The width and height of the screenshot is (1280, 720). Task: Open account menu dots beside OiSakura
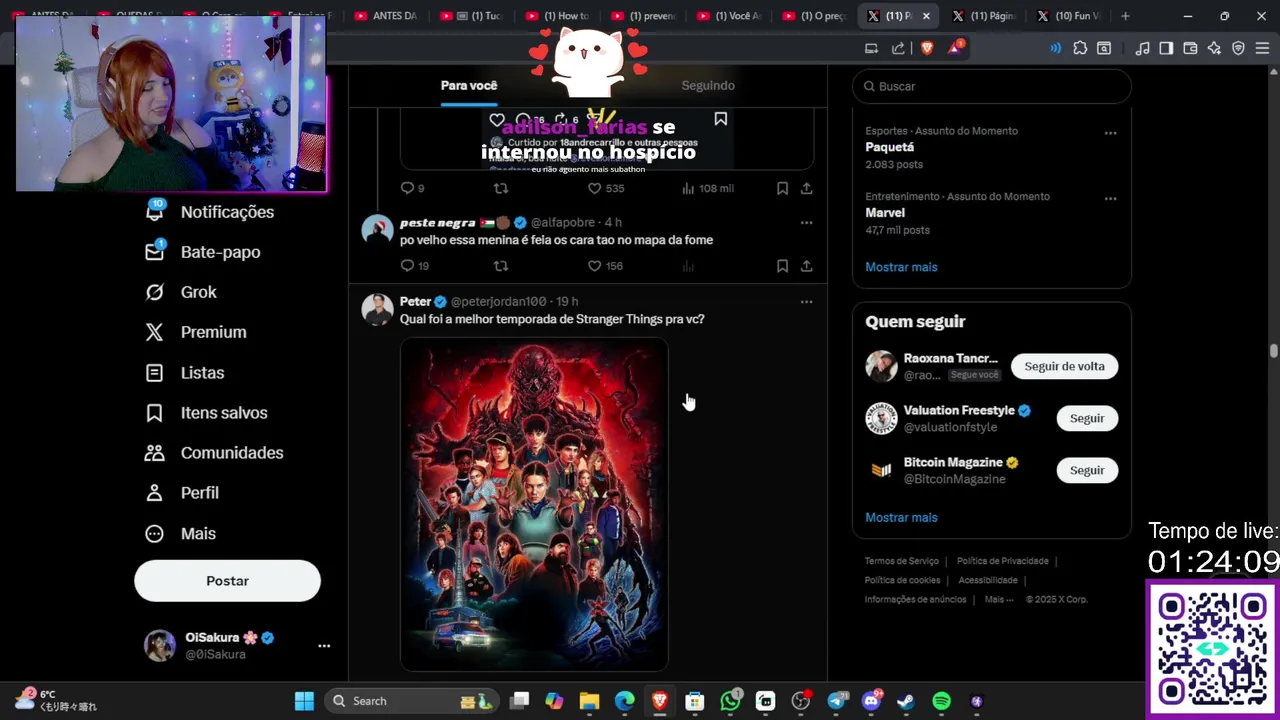click(324, 646)
